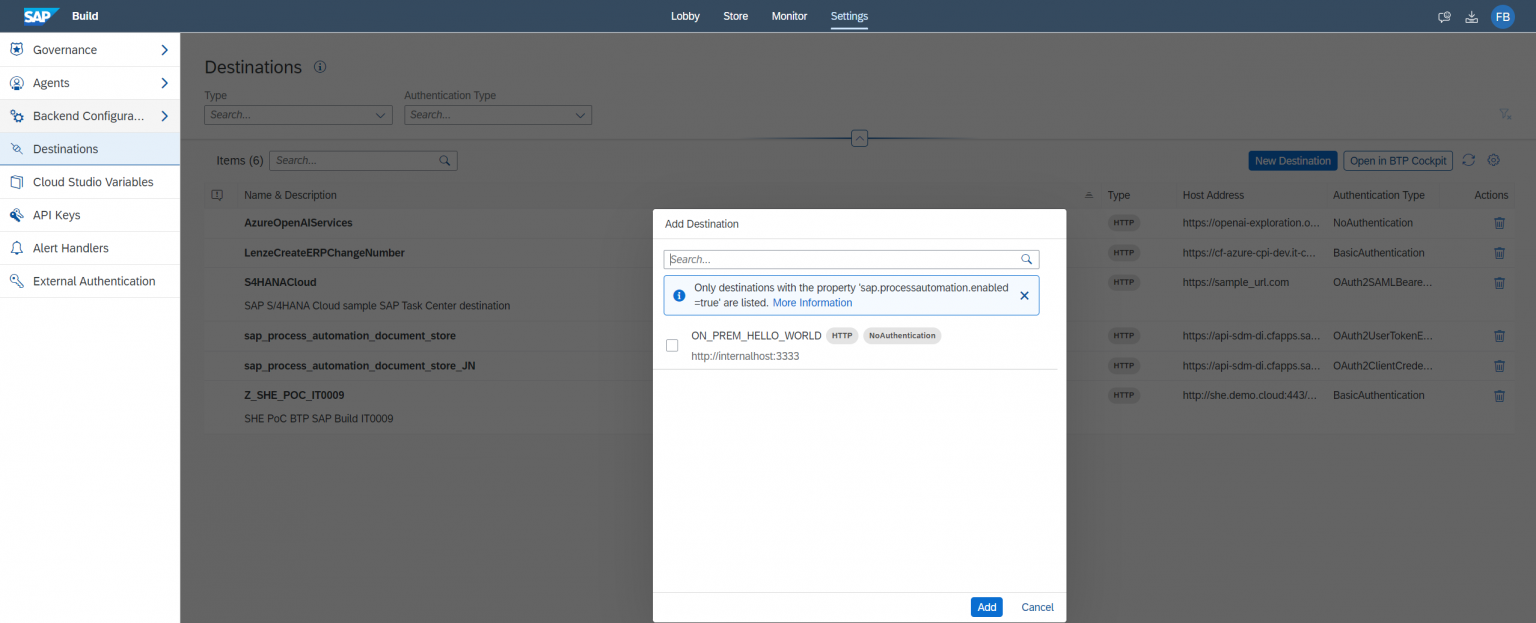Click the Add button
Screen dimensions: 1536x623
pos(986,607)
